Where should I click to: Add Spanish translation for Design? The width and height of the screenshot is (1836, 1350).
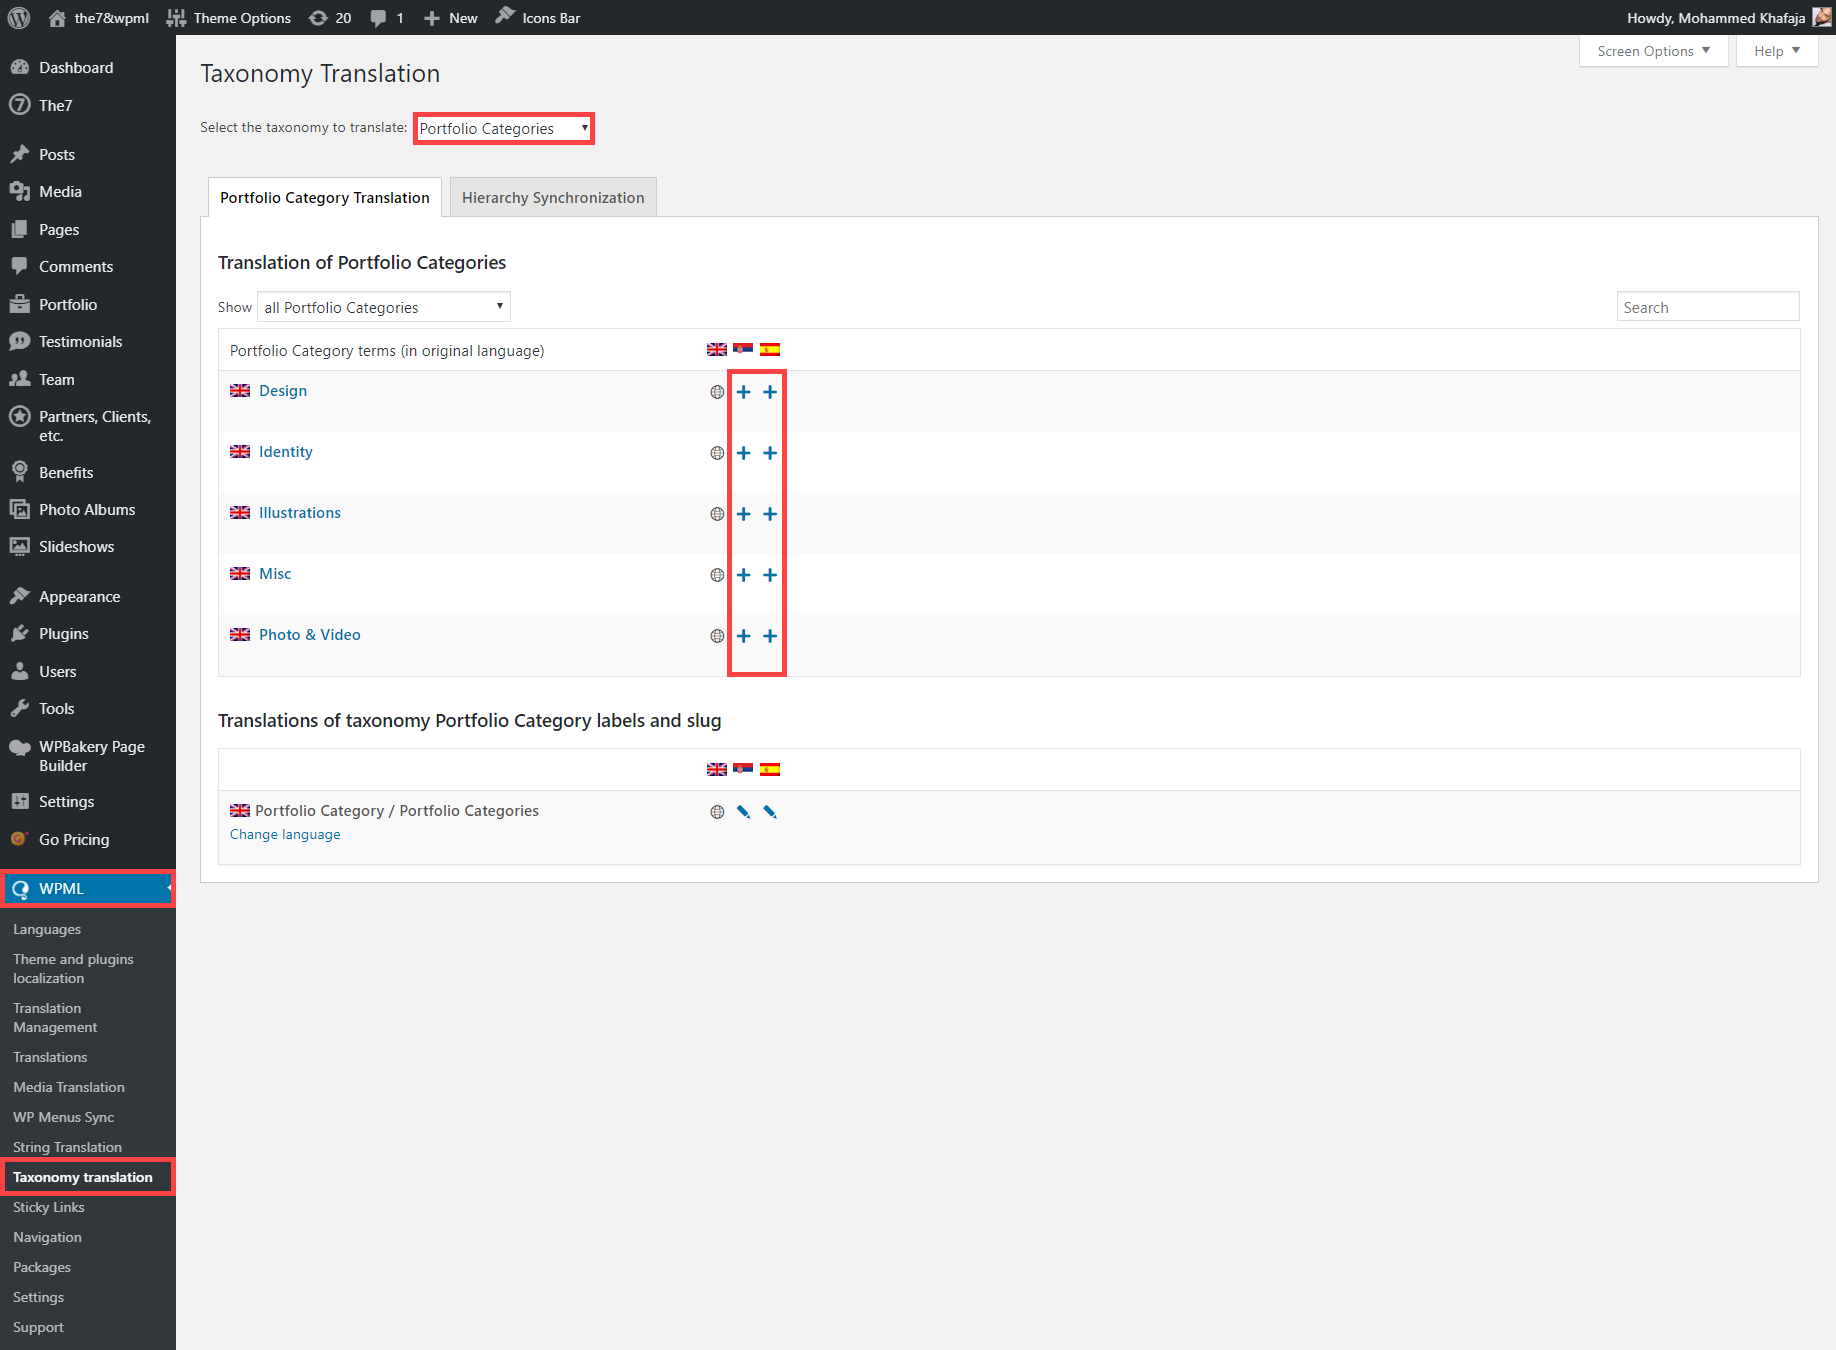[x=770, y=392]
